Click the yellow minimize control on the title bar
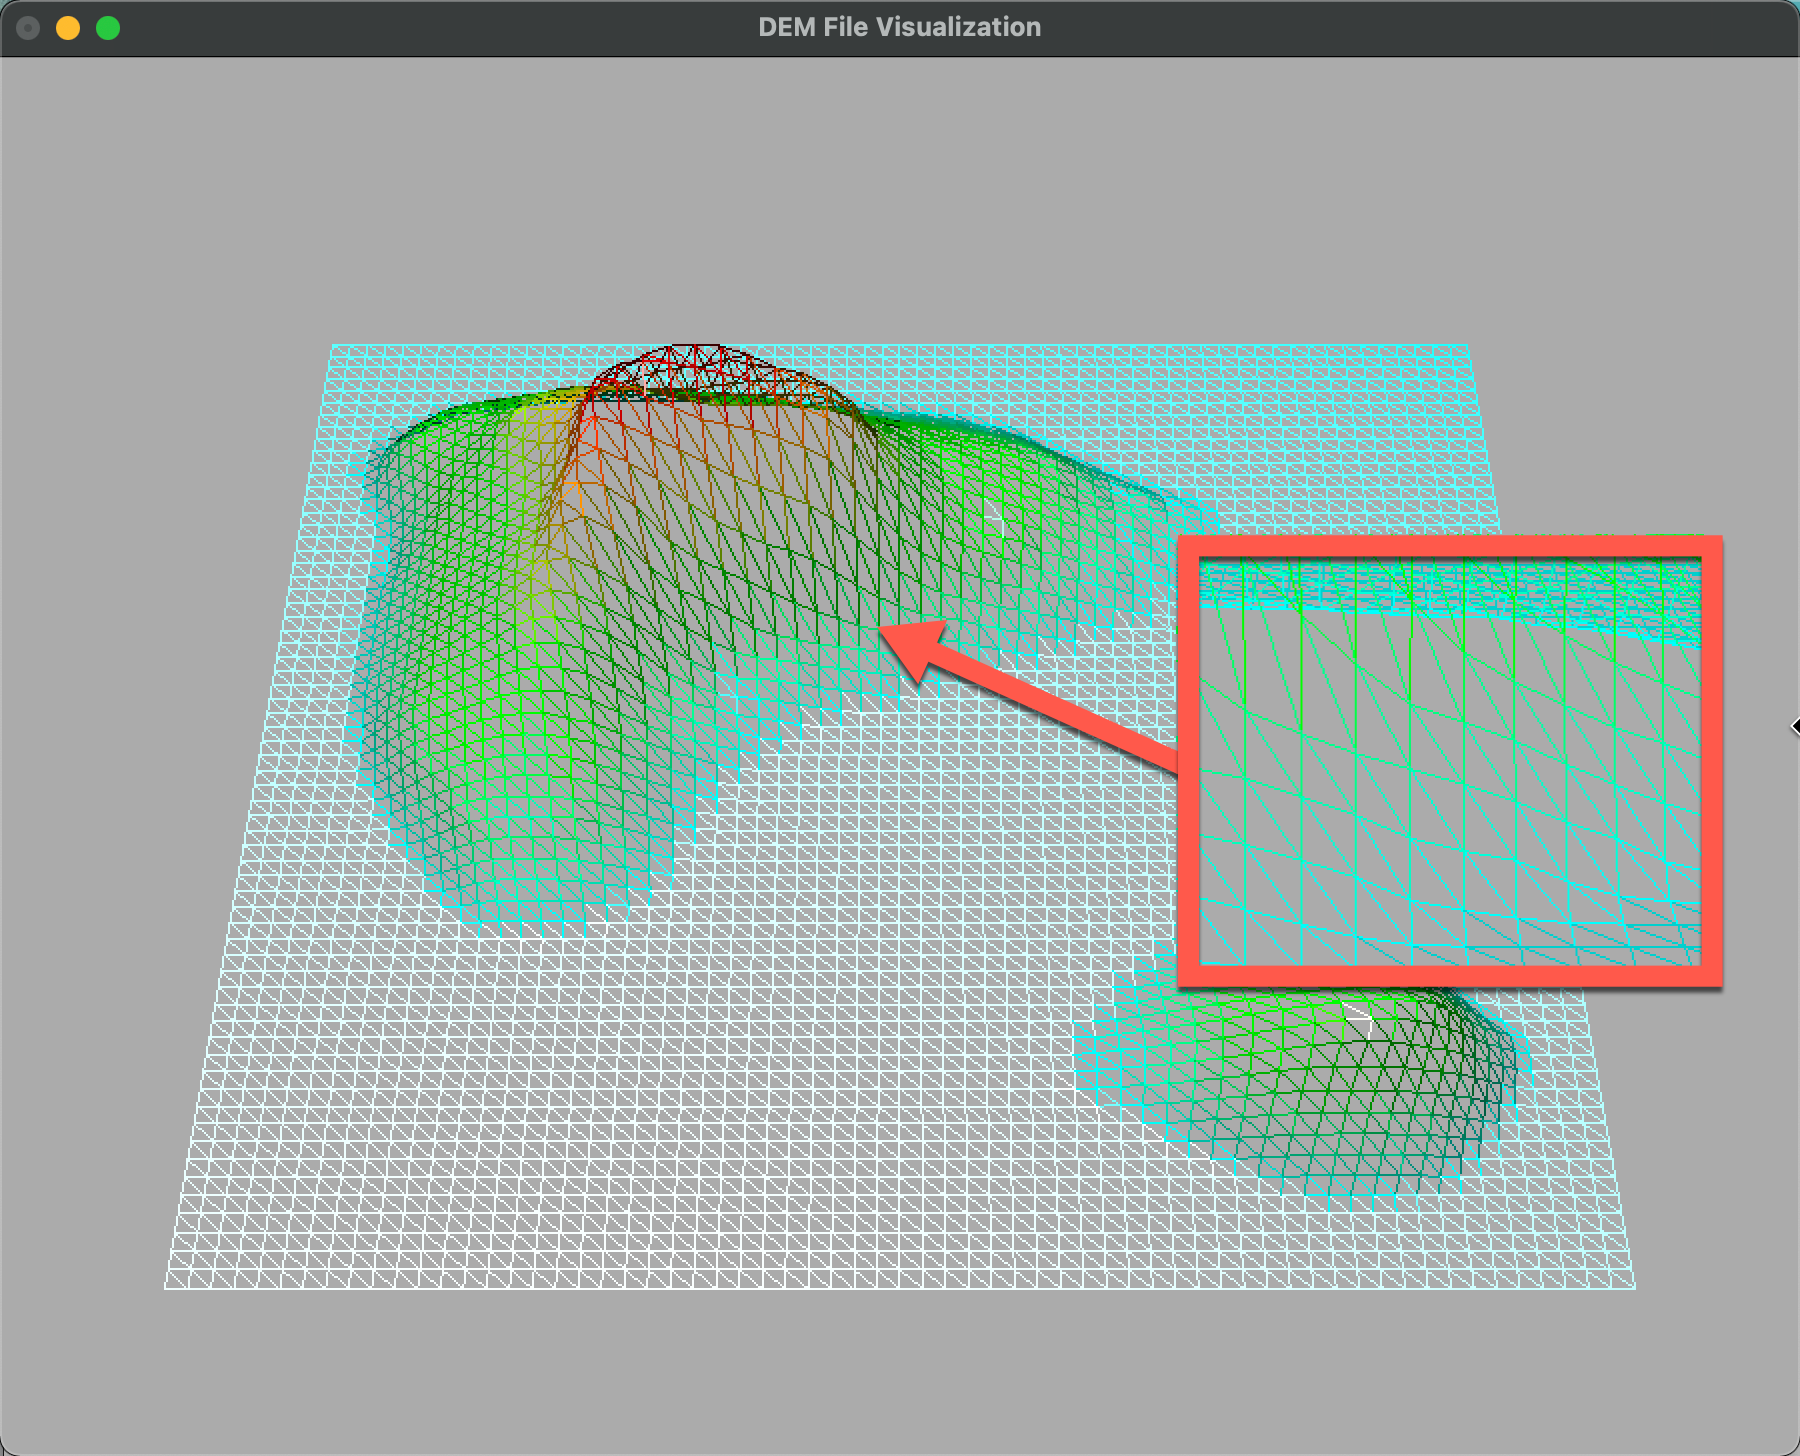Screen dimensions: 1800x1456 [67, 27]
